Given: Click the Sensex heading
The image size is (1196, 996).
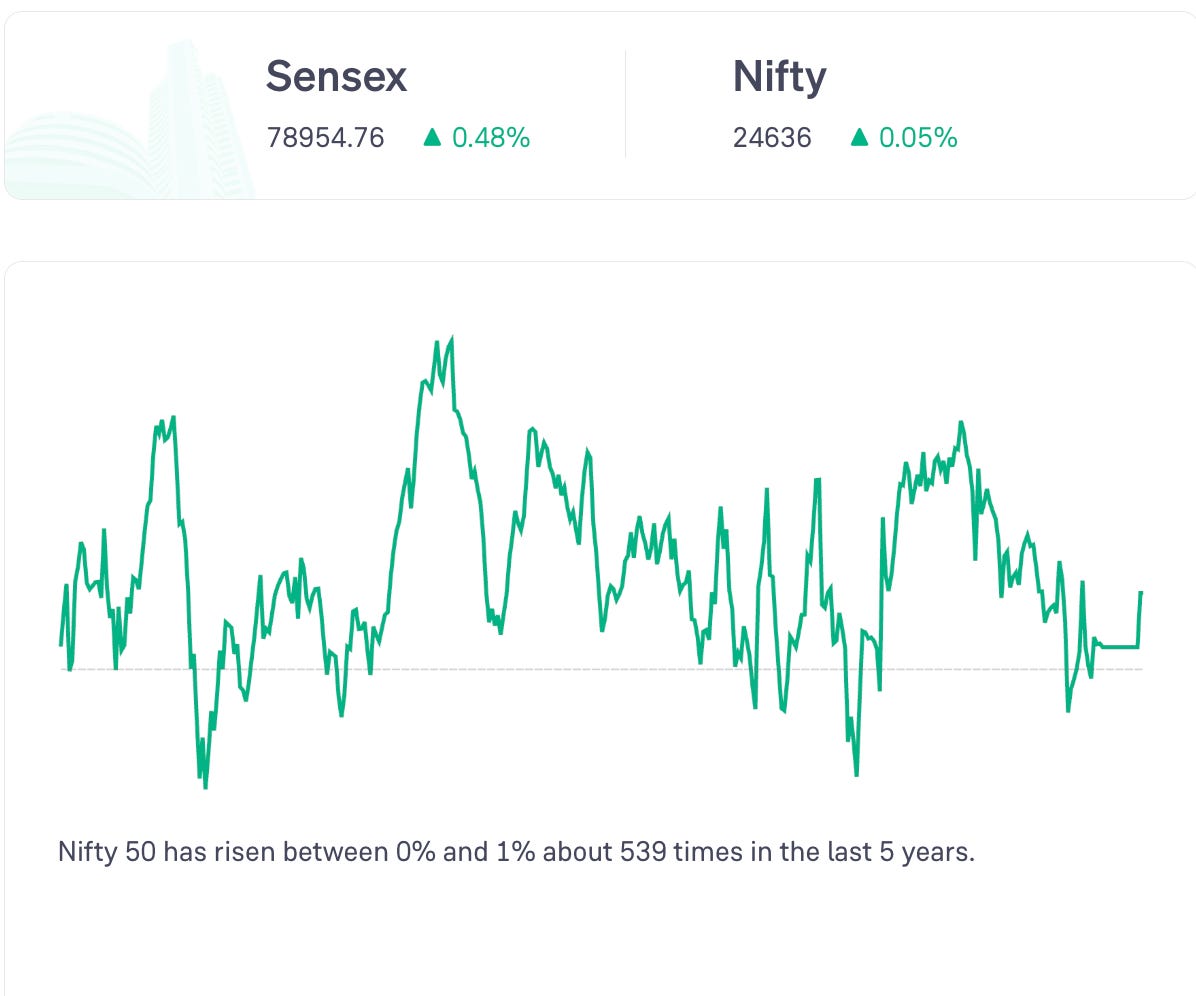Looking at the screenshot, I should 336,76.
